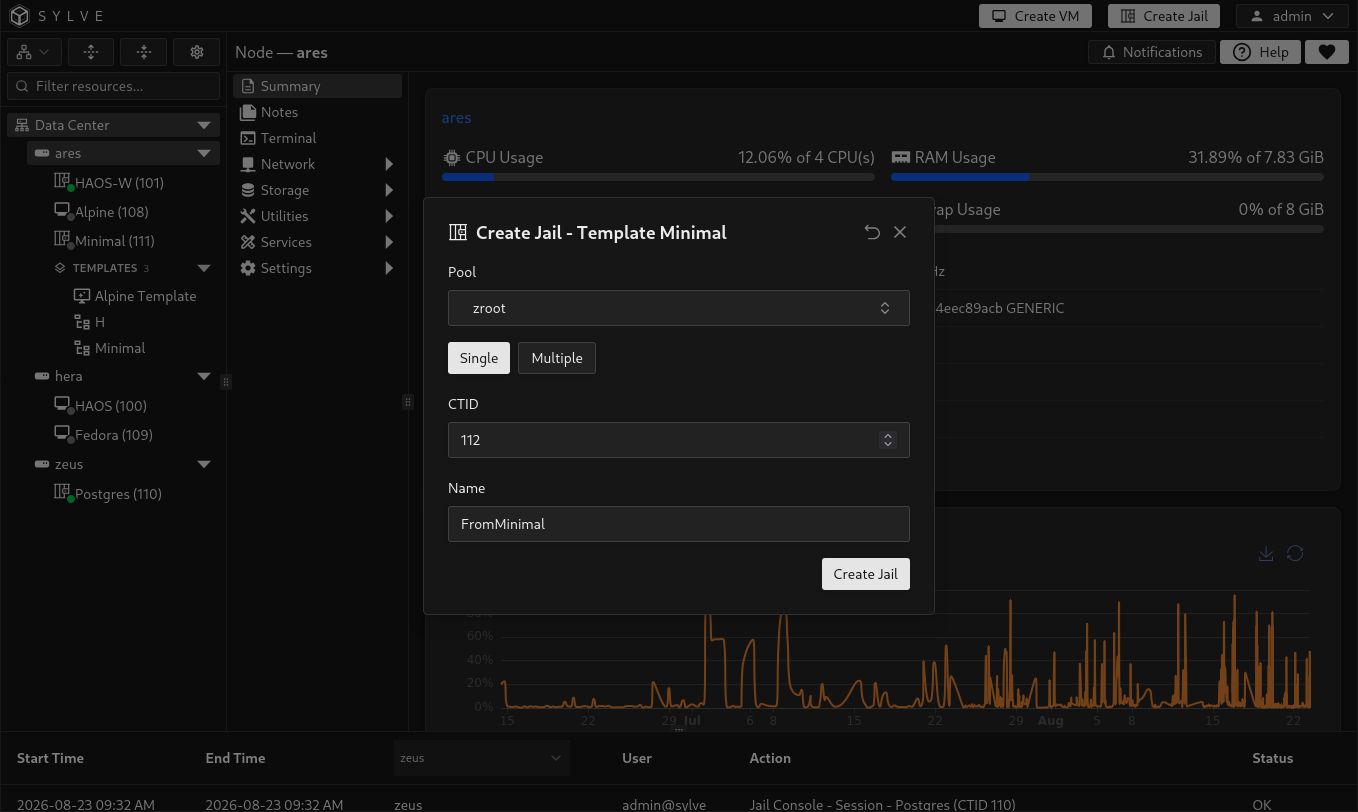This screenshot has width=1358, height=812.
Task: Open the Summary tab
Action: [x=318, y=86]
